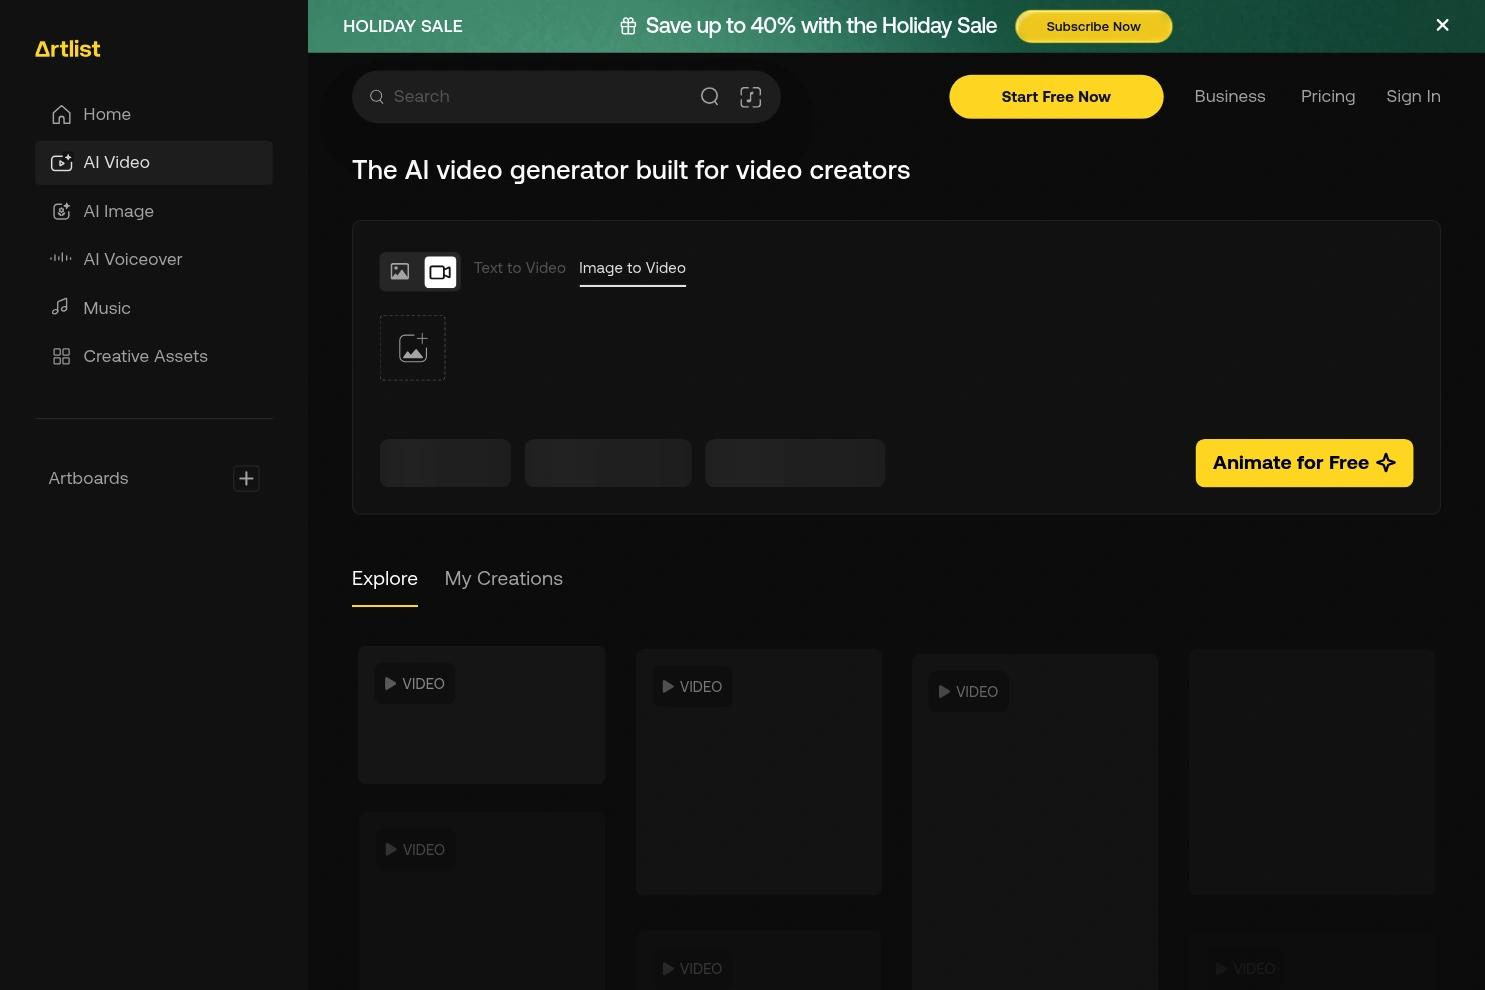
Task: Select the Text to Video tab
Action: click(x=519, y=268)
